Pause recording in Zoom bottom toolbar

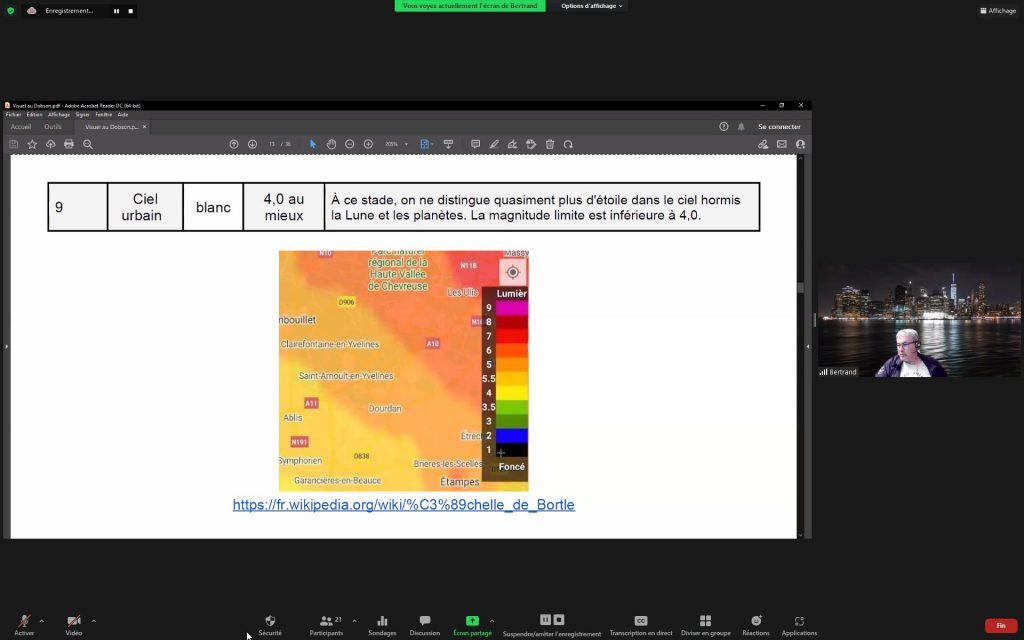[545, 620]
